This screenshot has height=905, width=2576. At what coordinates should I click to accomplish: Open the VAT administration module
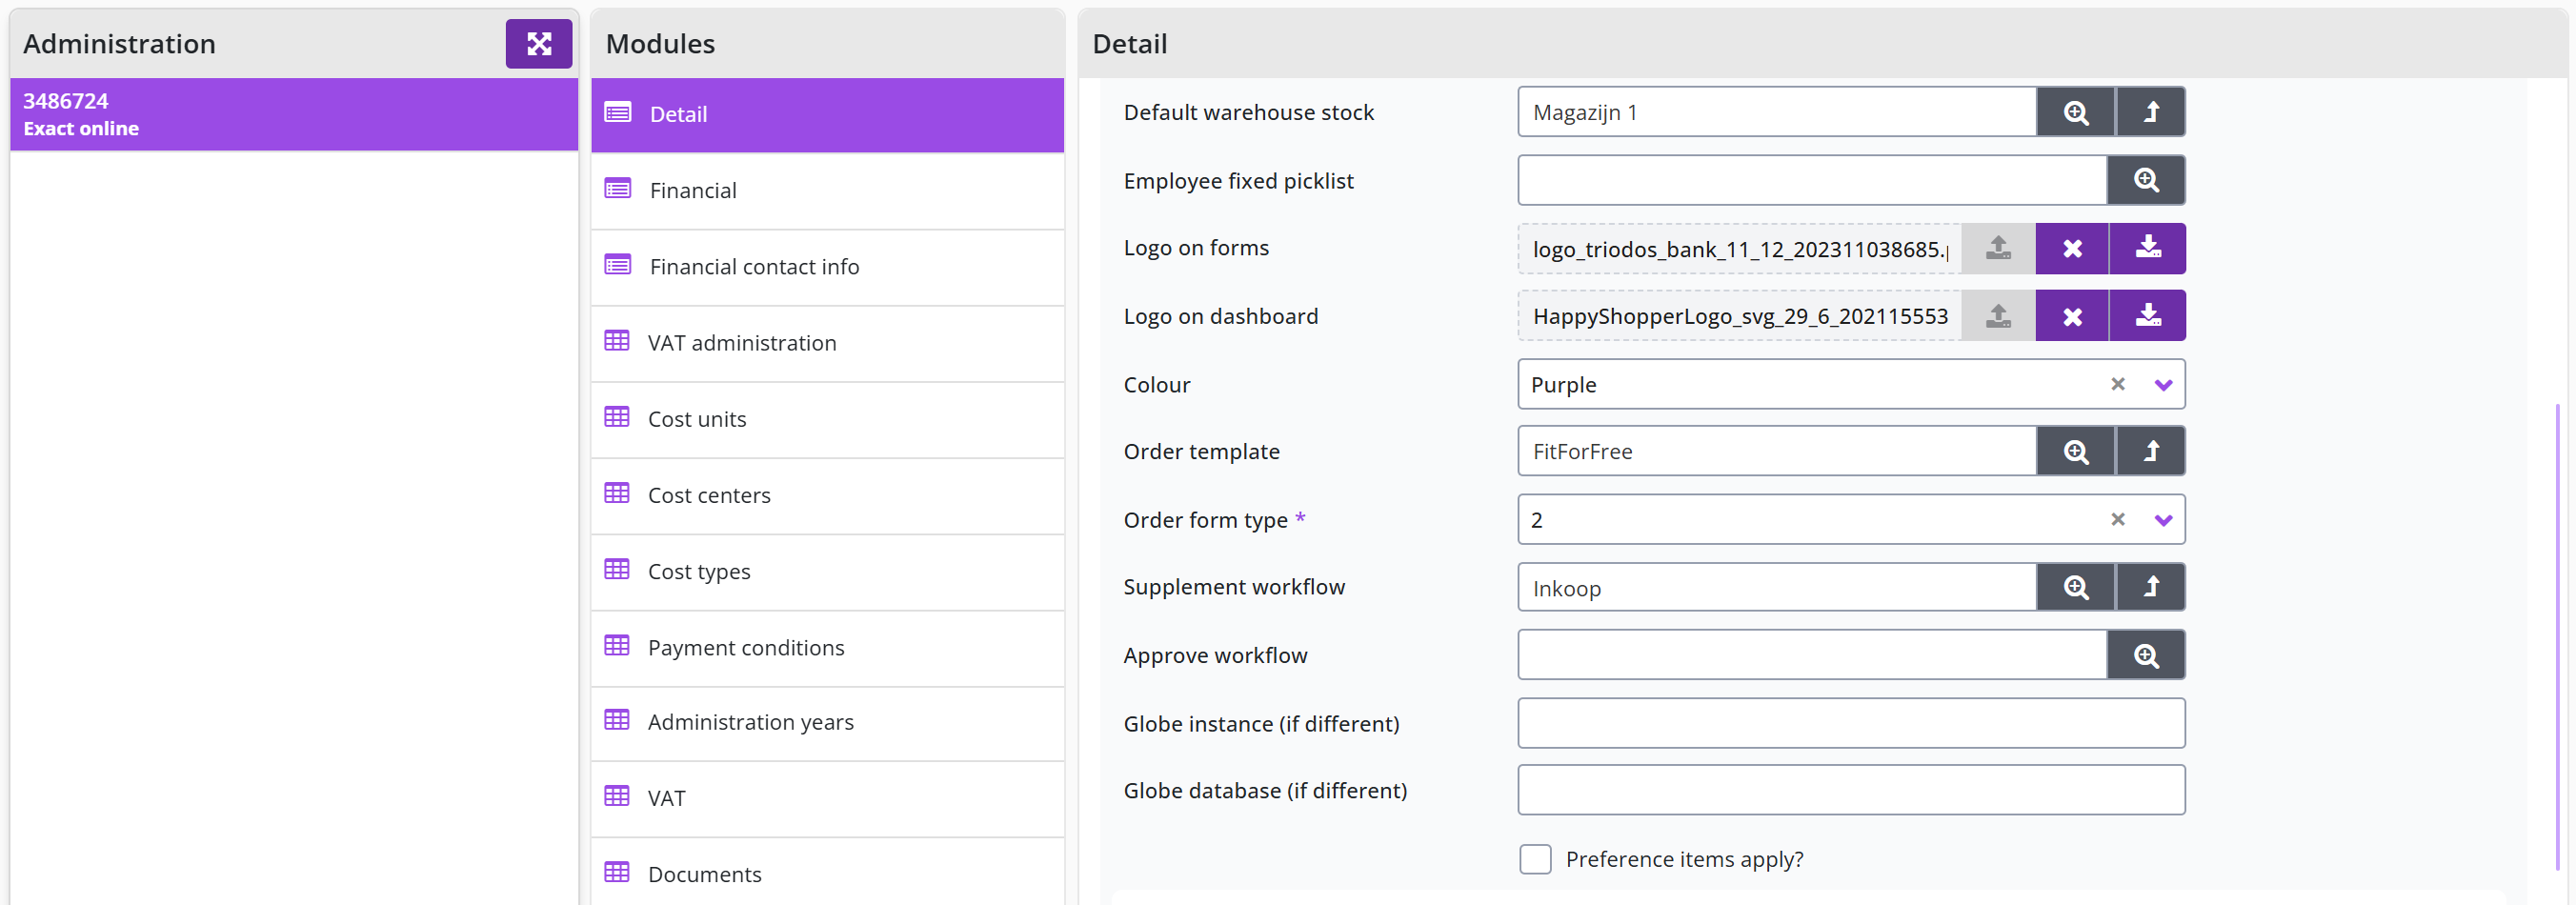(x=827, y=343)
